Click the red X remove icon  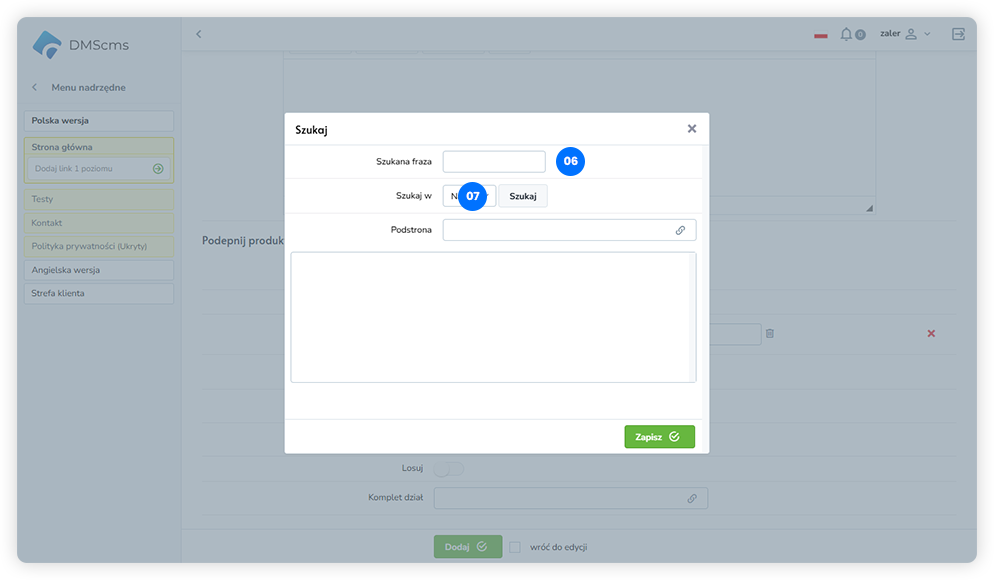pos(931,333)
